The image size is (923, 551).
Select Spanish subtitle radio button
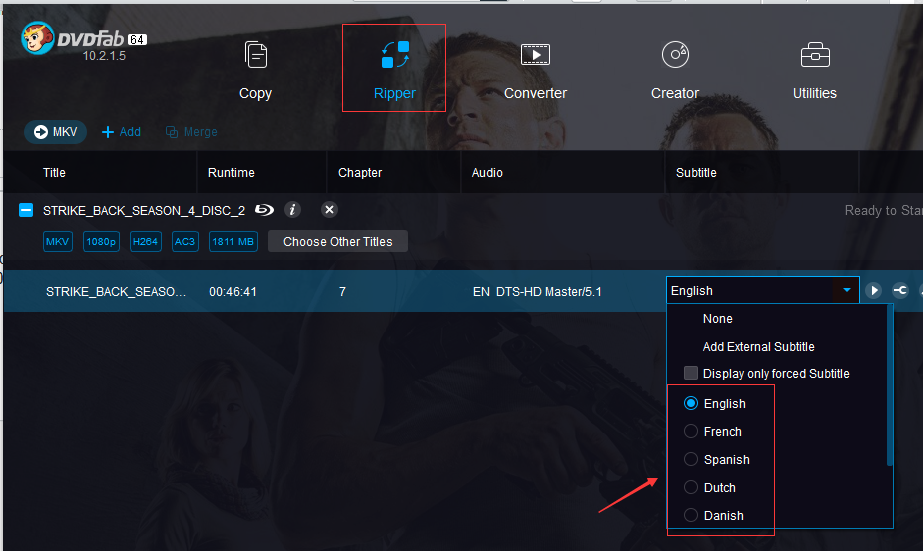click(691, 459)
